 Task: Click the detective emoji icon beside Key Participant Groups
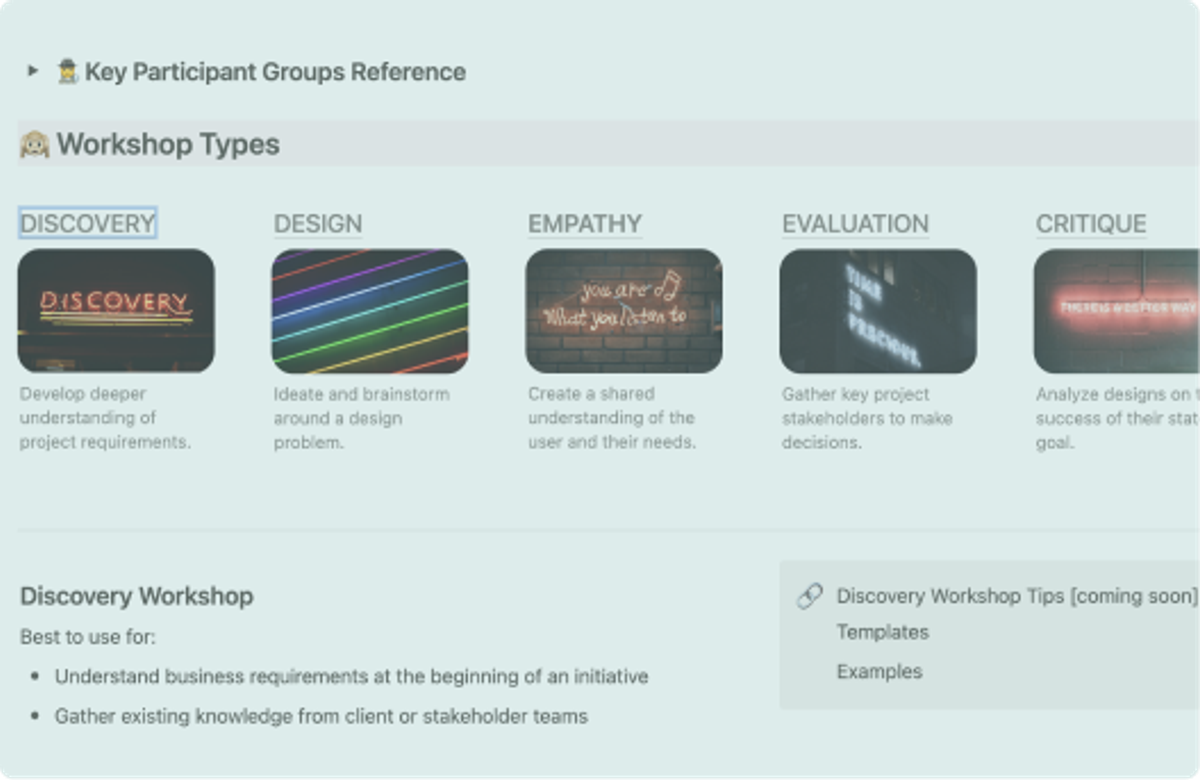pos(68,72)
